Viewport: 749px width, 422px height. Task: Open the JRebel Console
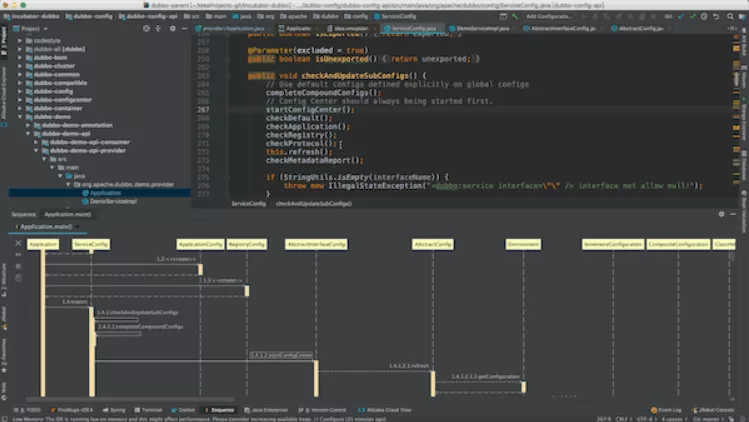712,410
